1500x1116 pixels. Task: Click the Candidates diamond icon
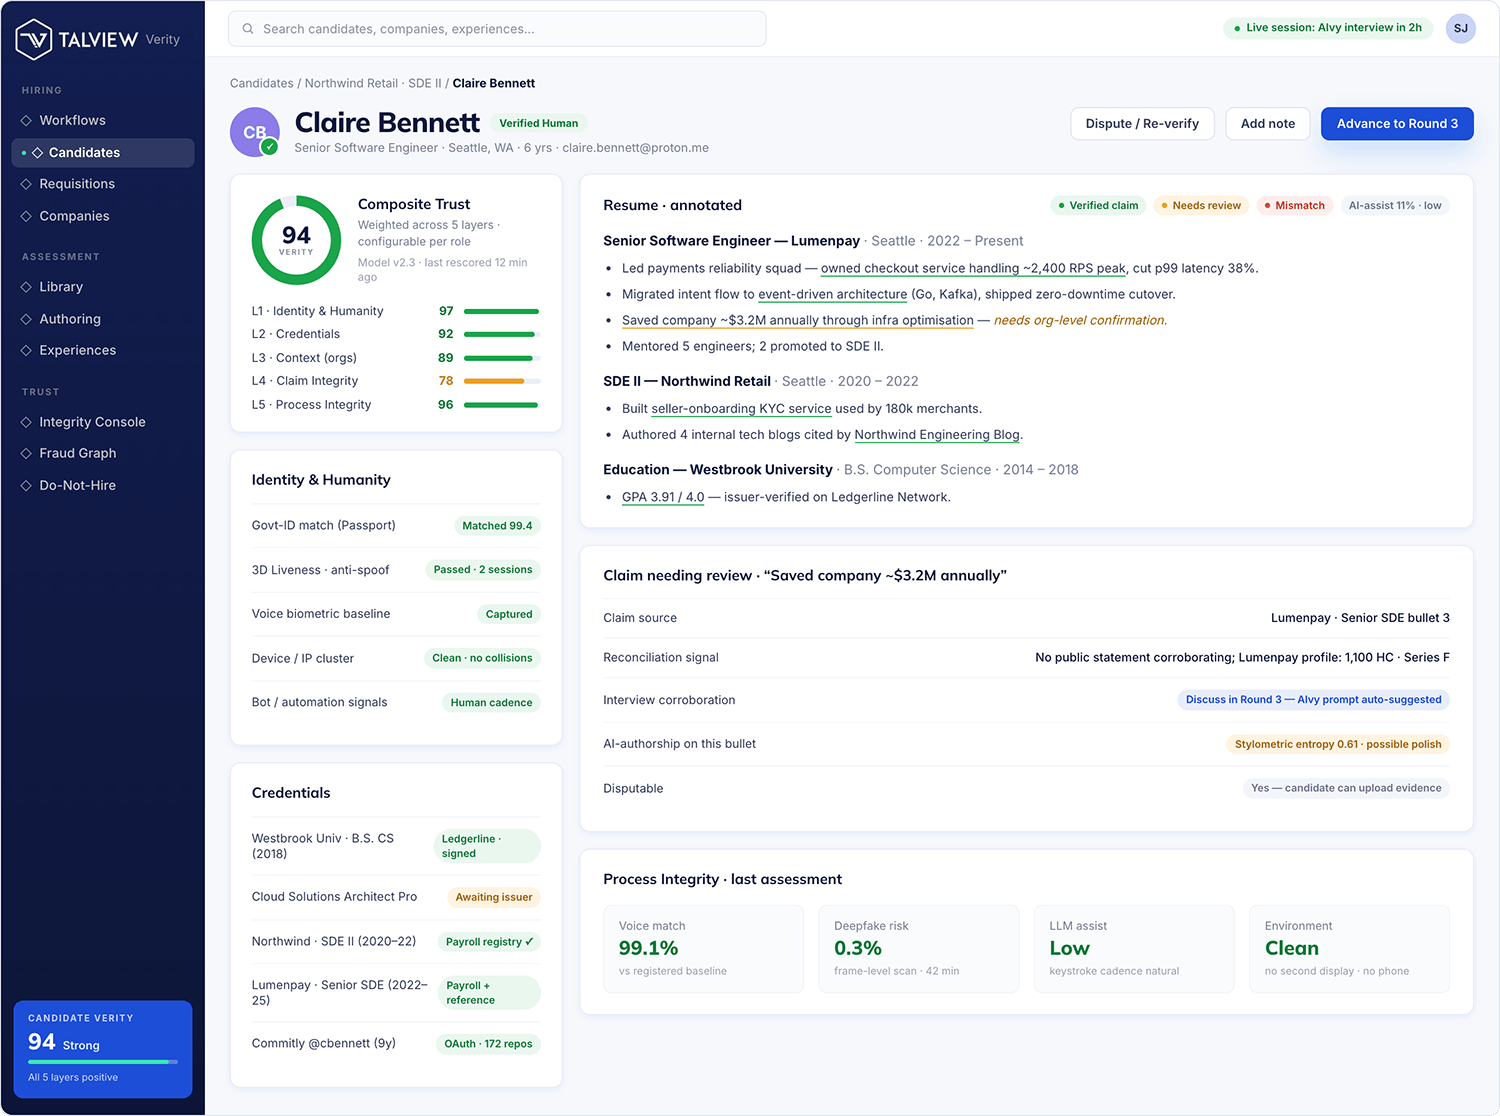pyautogui.click(x=37, y=153)
